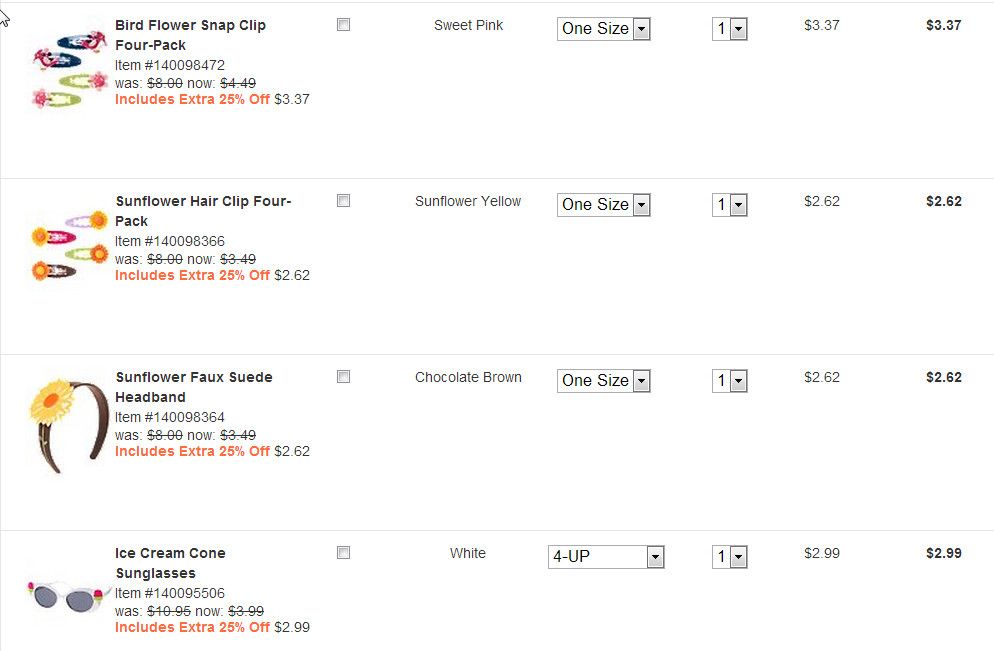
Task: Enable the Ice Cream Cone Sunglasses checkbox
Action: click(x=344, y=553)
